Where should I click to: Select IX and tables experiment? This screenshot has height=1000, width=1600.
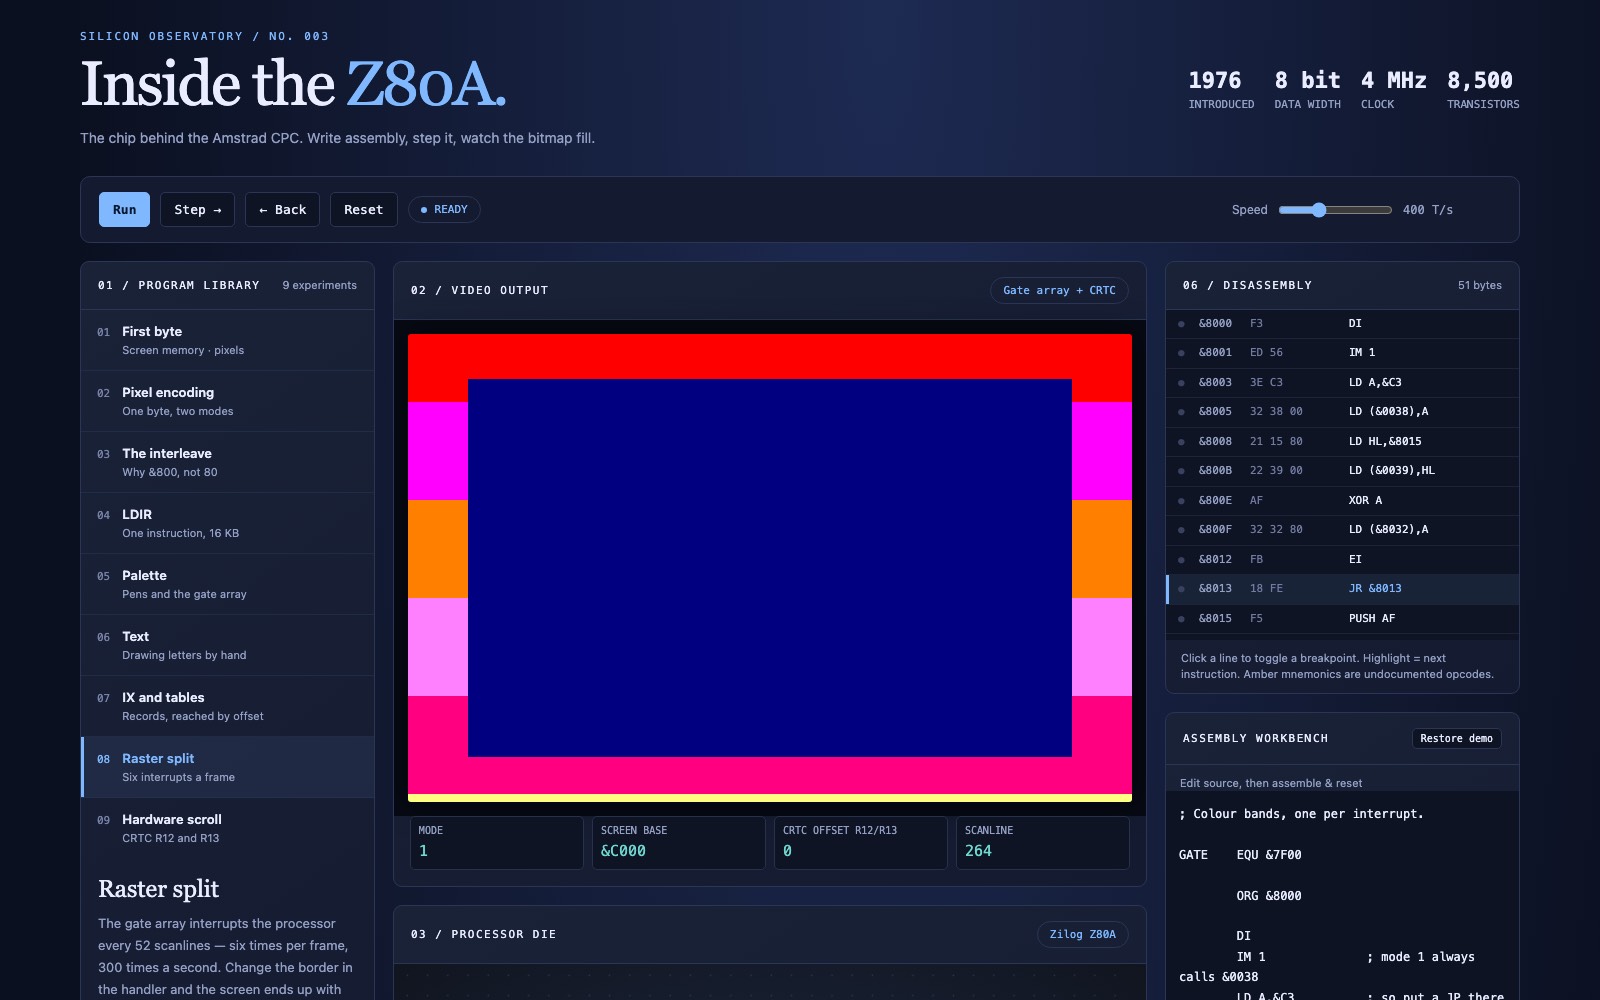point(228,706)
